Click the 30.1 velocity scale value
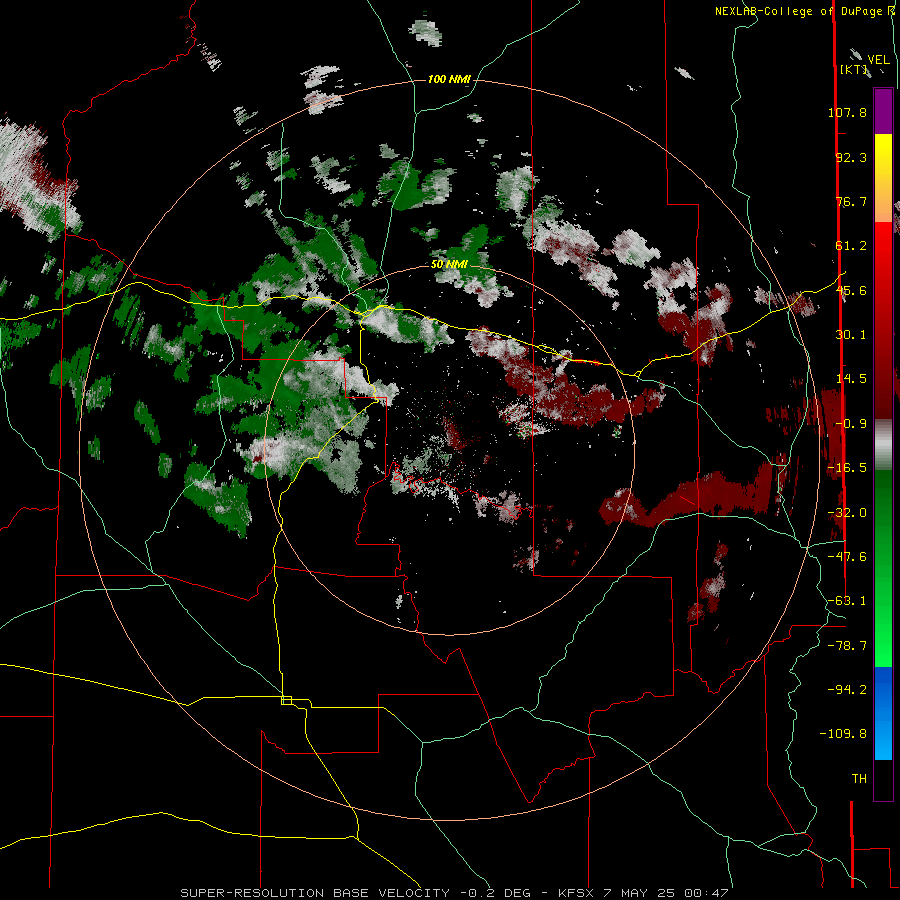This screenshot has width=900, height=900. [851, 335]
